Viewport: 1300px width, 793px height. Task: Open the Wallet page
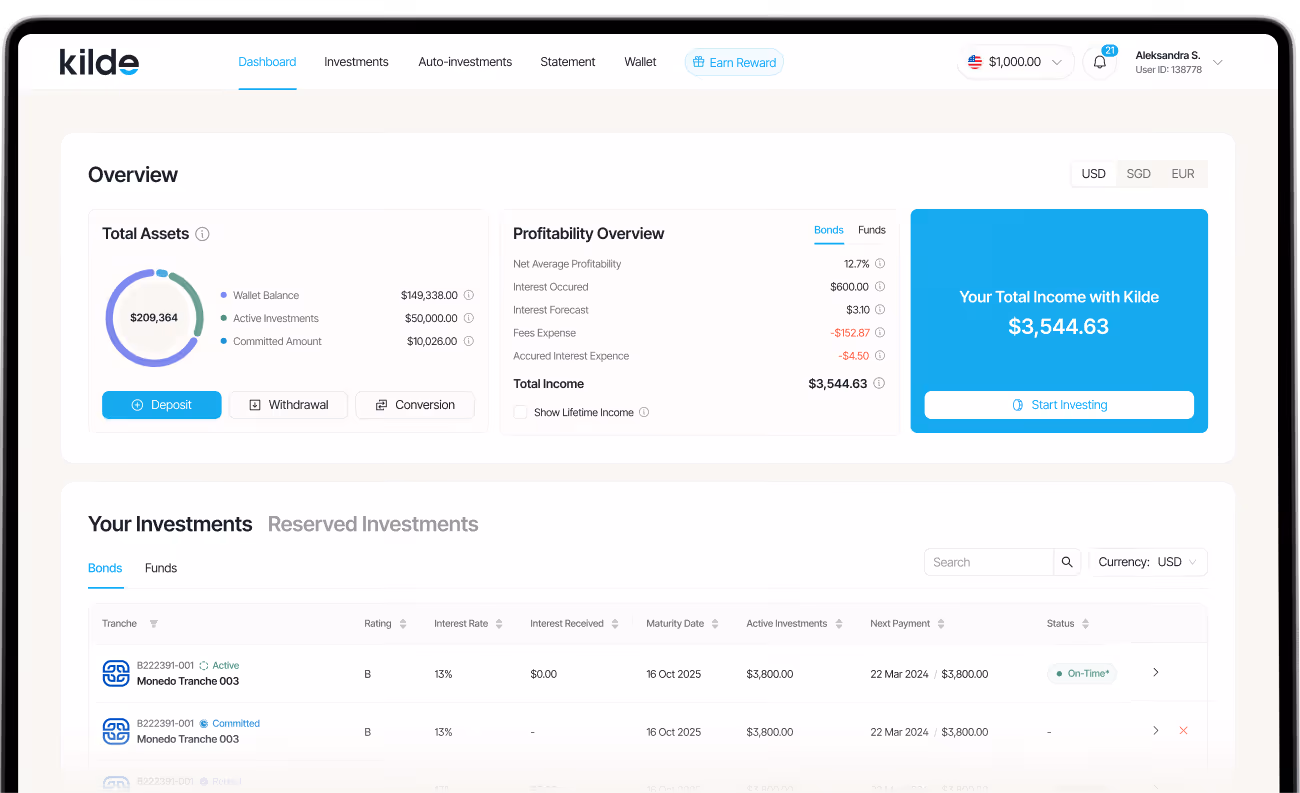tap(640, 62)
